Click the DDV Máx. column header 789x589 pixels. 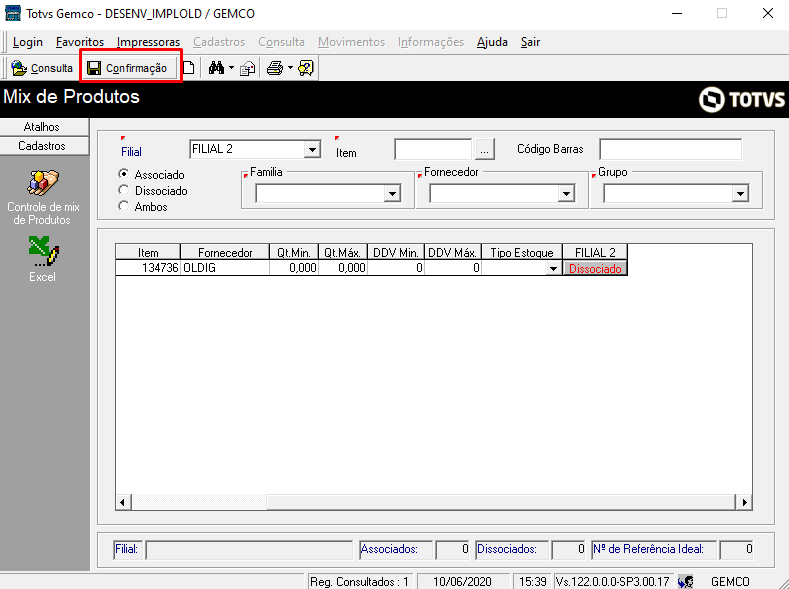pyautogui.click(x=453, y=253)
